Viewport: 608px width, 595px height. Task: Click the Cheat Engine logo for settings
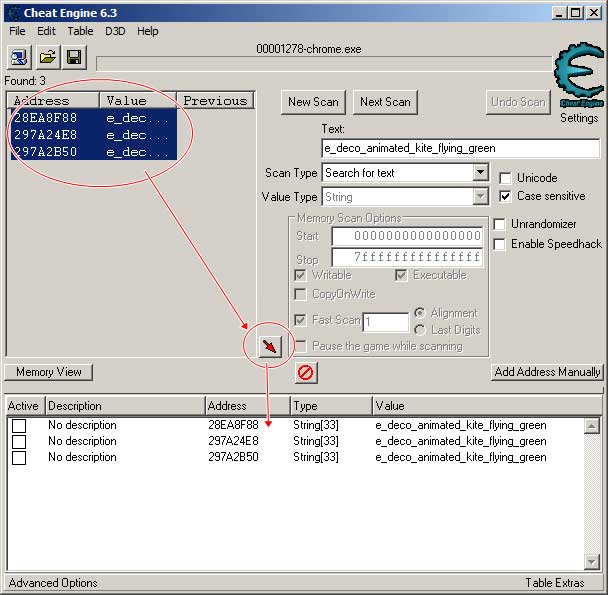[580, 74]
